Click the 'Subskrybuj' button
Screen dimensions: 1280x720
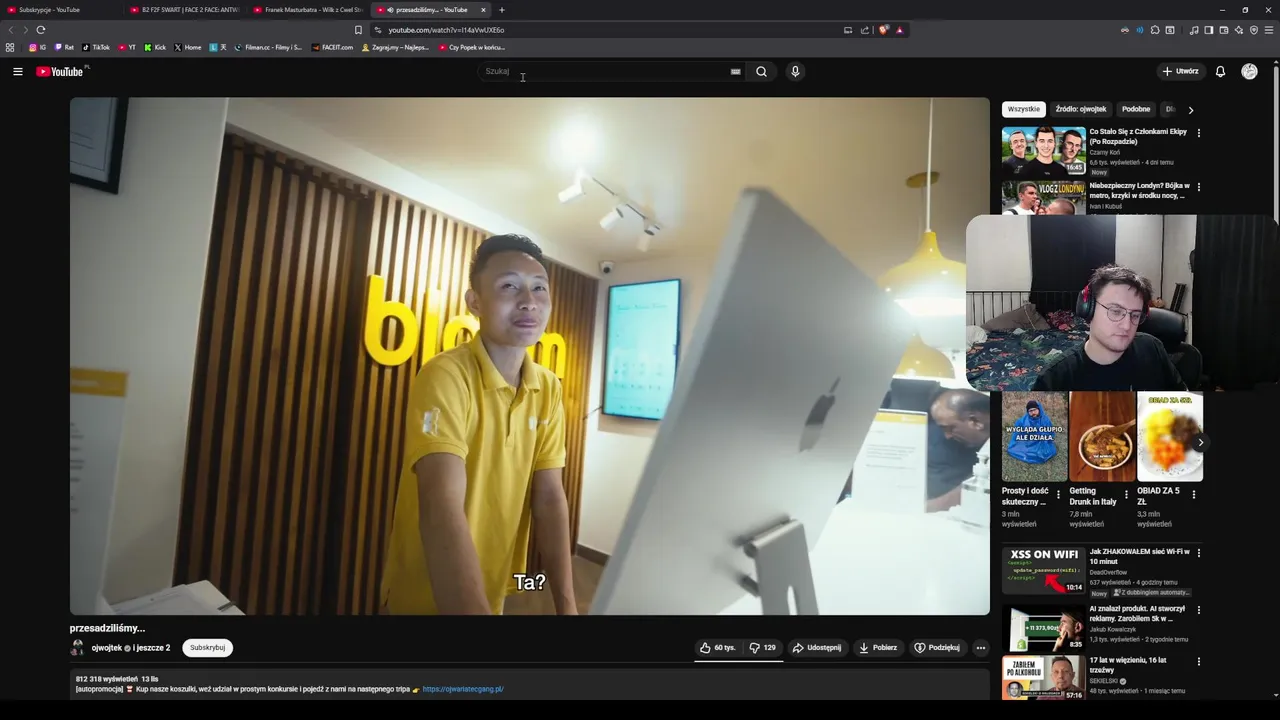(x=207, y=647)
